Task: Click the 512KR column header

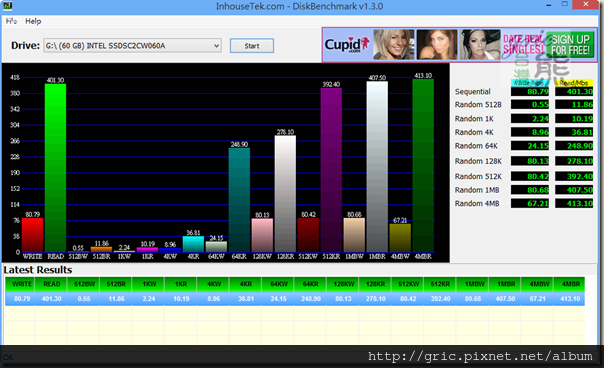Action: point(440,284)
